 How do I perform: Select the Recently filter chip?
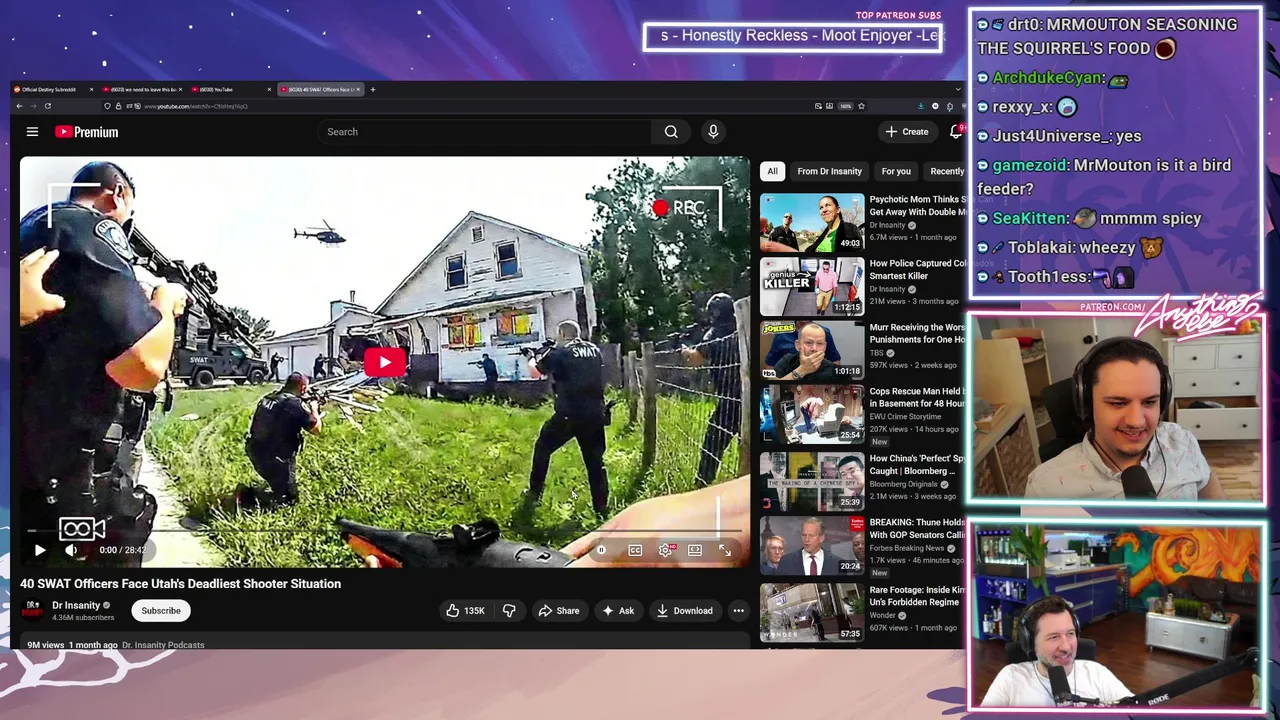pos(946,171)
